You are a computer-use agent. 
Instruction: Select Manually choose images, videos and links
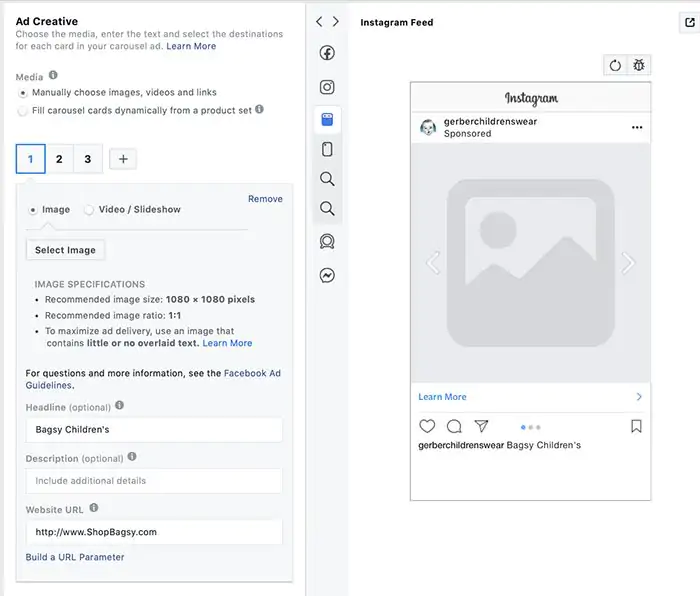point(22,93)
